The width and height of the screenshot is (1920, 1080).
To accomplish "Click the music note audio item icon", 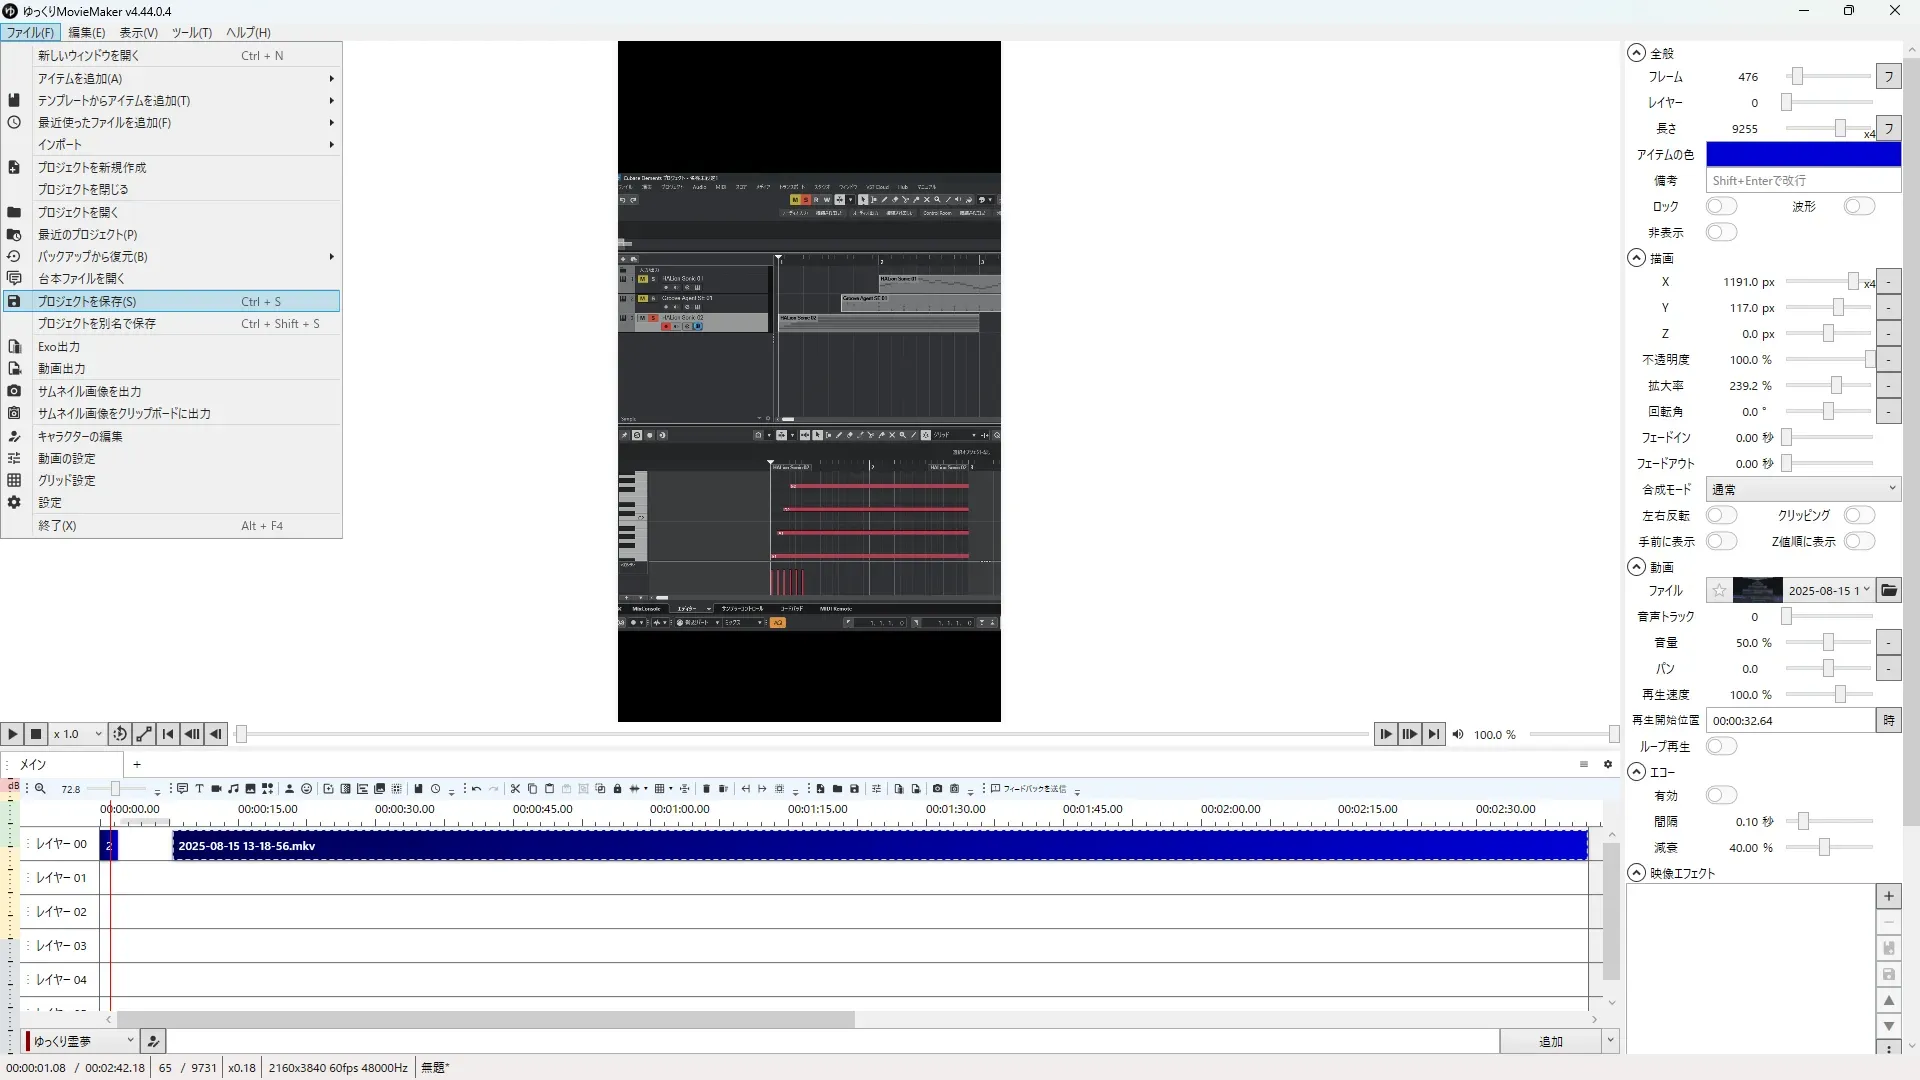I will coord(233,789).
